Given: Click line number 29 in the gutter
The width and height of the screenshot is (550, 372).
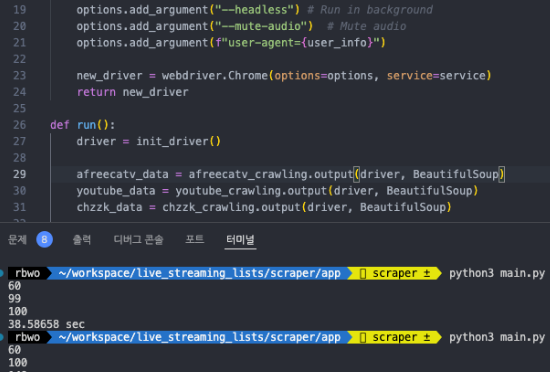Looking at the screenshot, I should click(x=20, y=174).
